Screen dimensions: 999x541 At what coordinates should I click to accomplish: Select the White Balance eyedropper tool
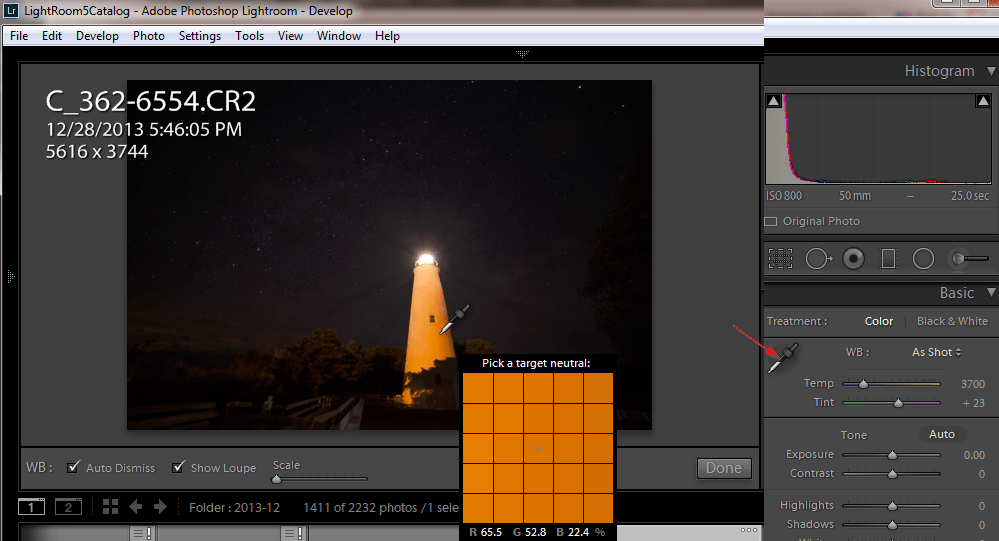click(783, 359)
